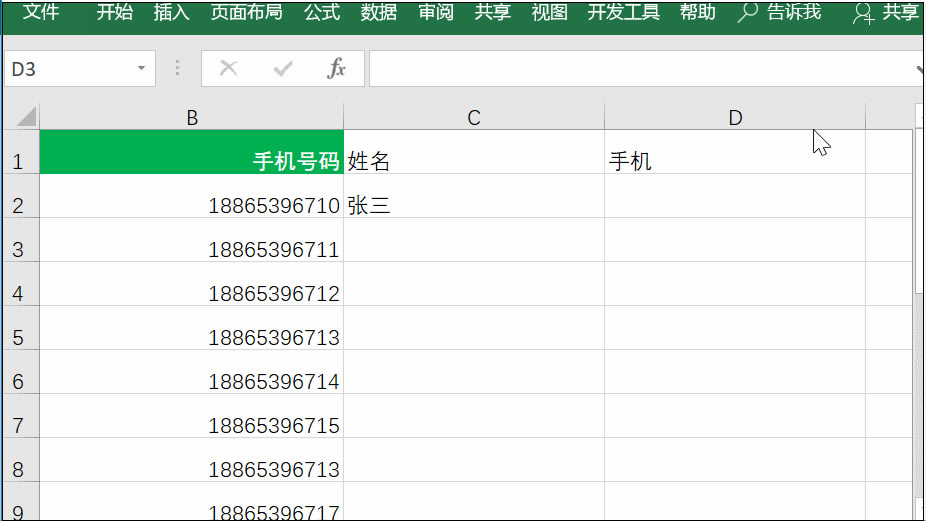The width and height of the screenshot is (926, 521).
Task: Open the Insert Function fx icon
Action: (336, 69)
